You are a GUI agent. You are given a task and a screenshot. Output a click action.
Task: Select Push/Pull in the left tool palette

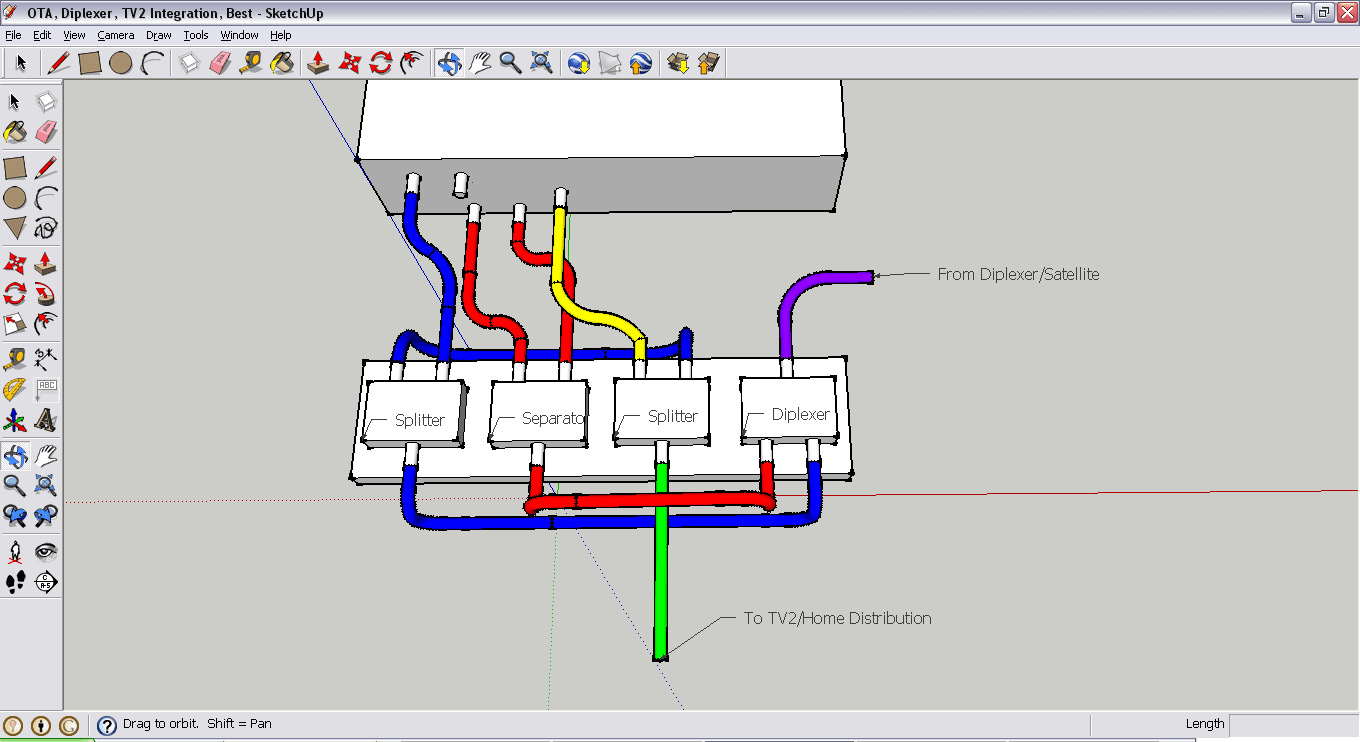click(46, 264)
